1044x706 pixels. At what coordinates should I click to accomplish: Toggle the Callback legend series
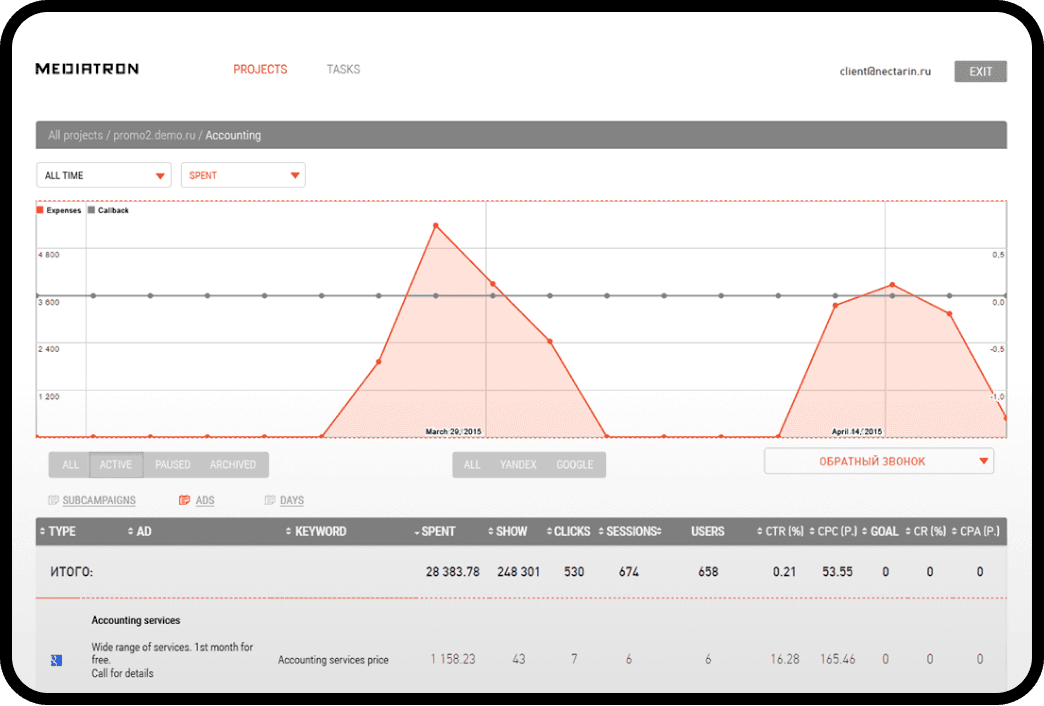tap(109, 210)
